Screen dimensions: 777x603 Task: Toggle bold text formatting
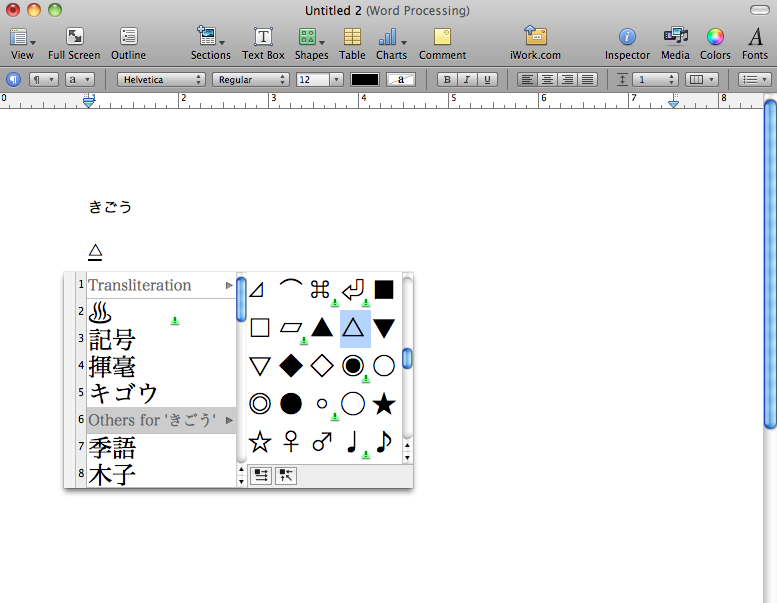[447, 80]
